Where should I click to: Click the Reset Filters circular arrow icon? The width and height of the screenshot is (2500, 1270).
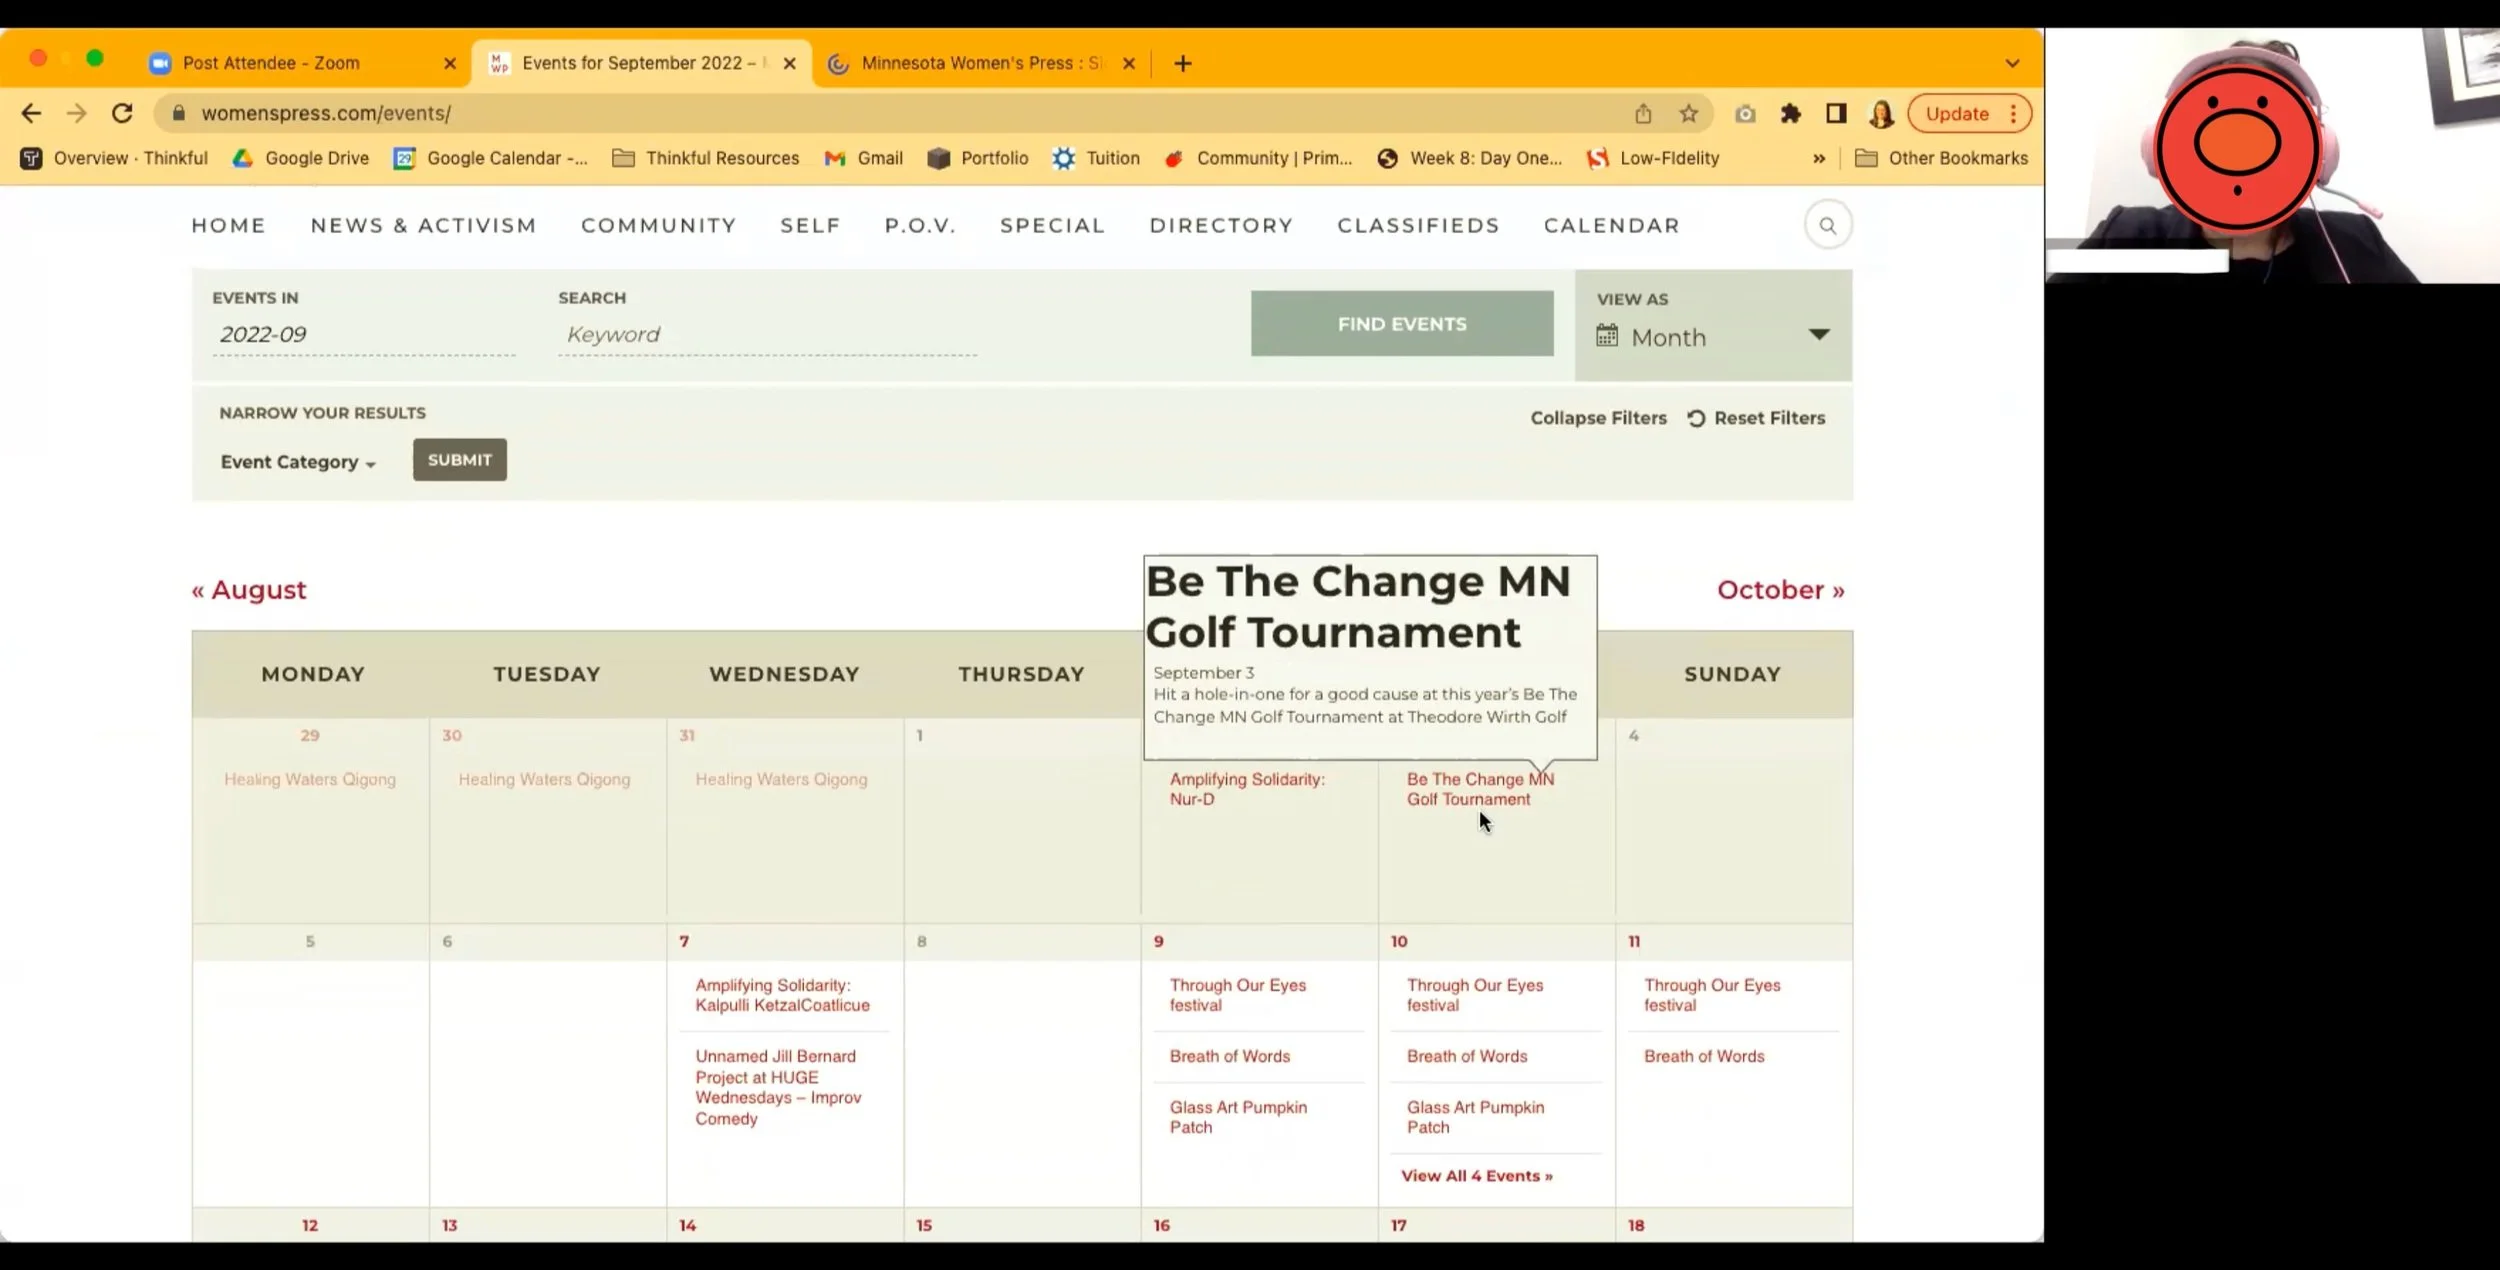(1696, 419)
